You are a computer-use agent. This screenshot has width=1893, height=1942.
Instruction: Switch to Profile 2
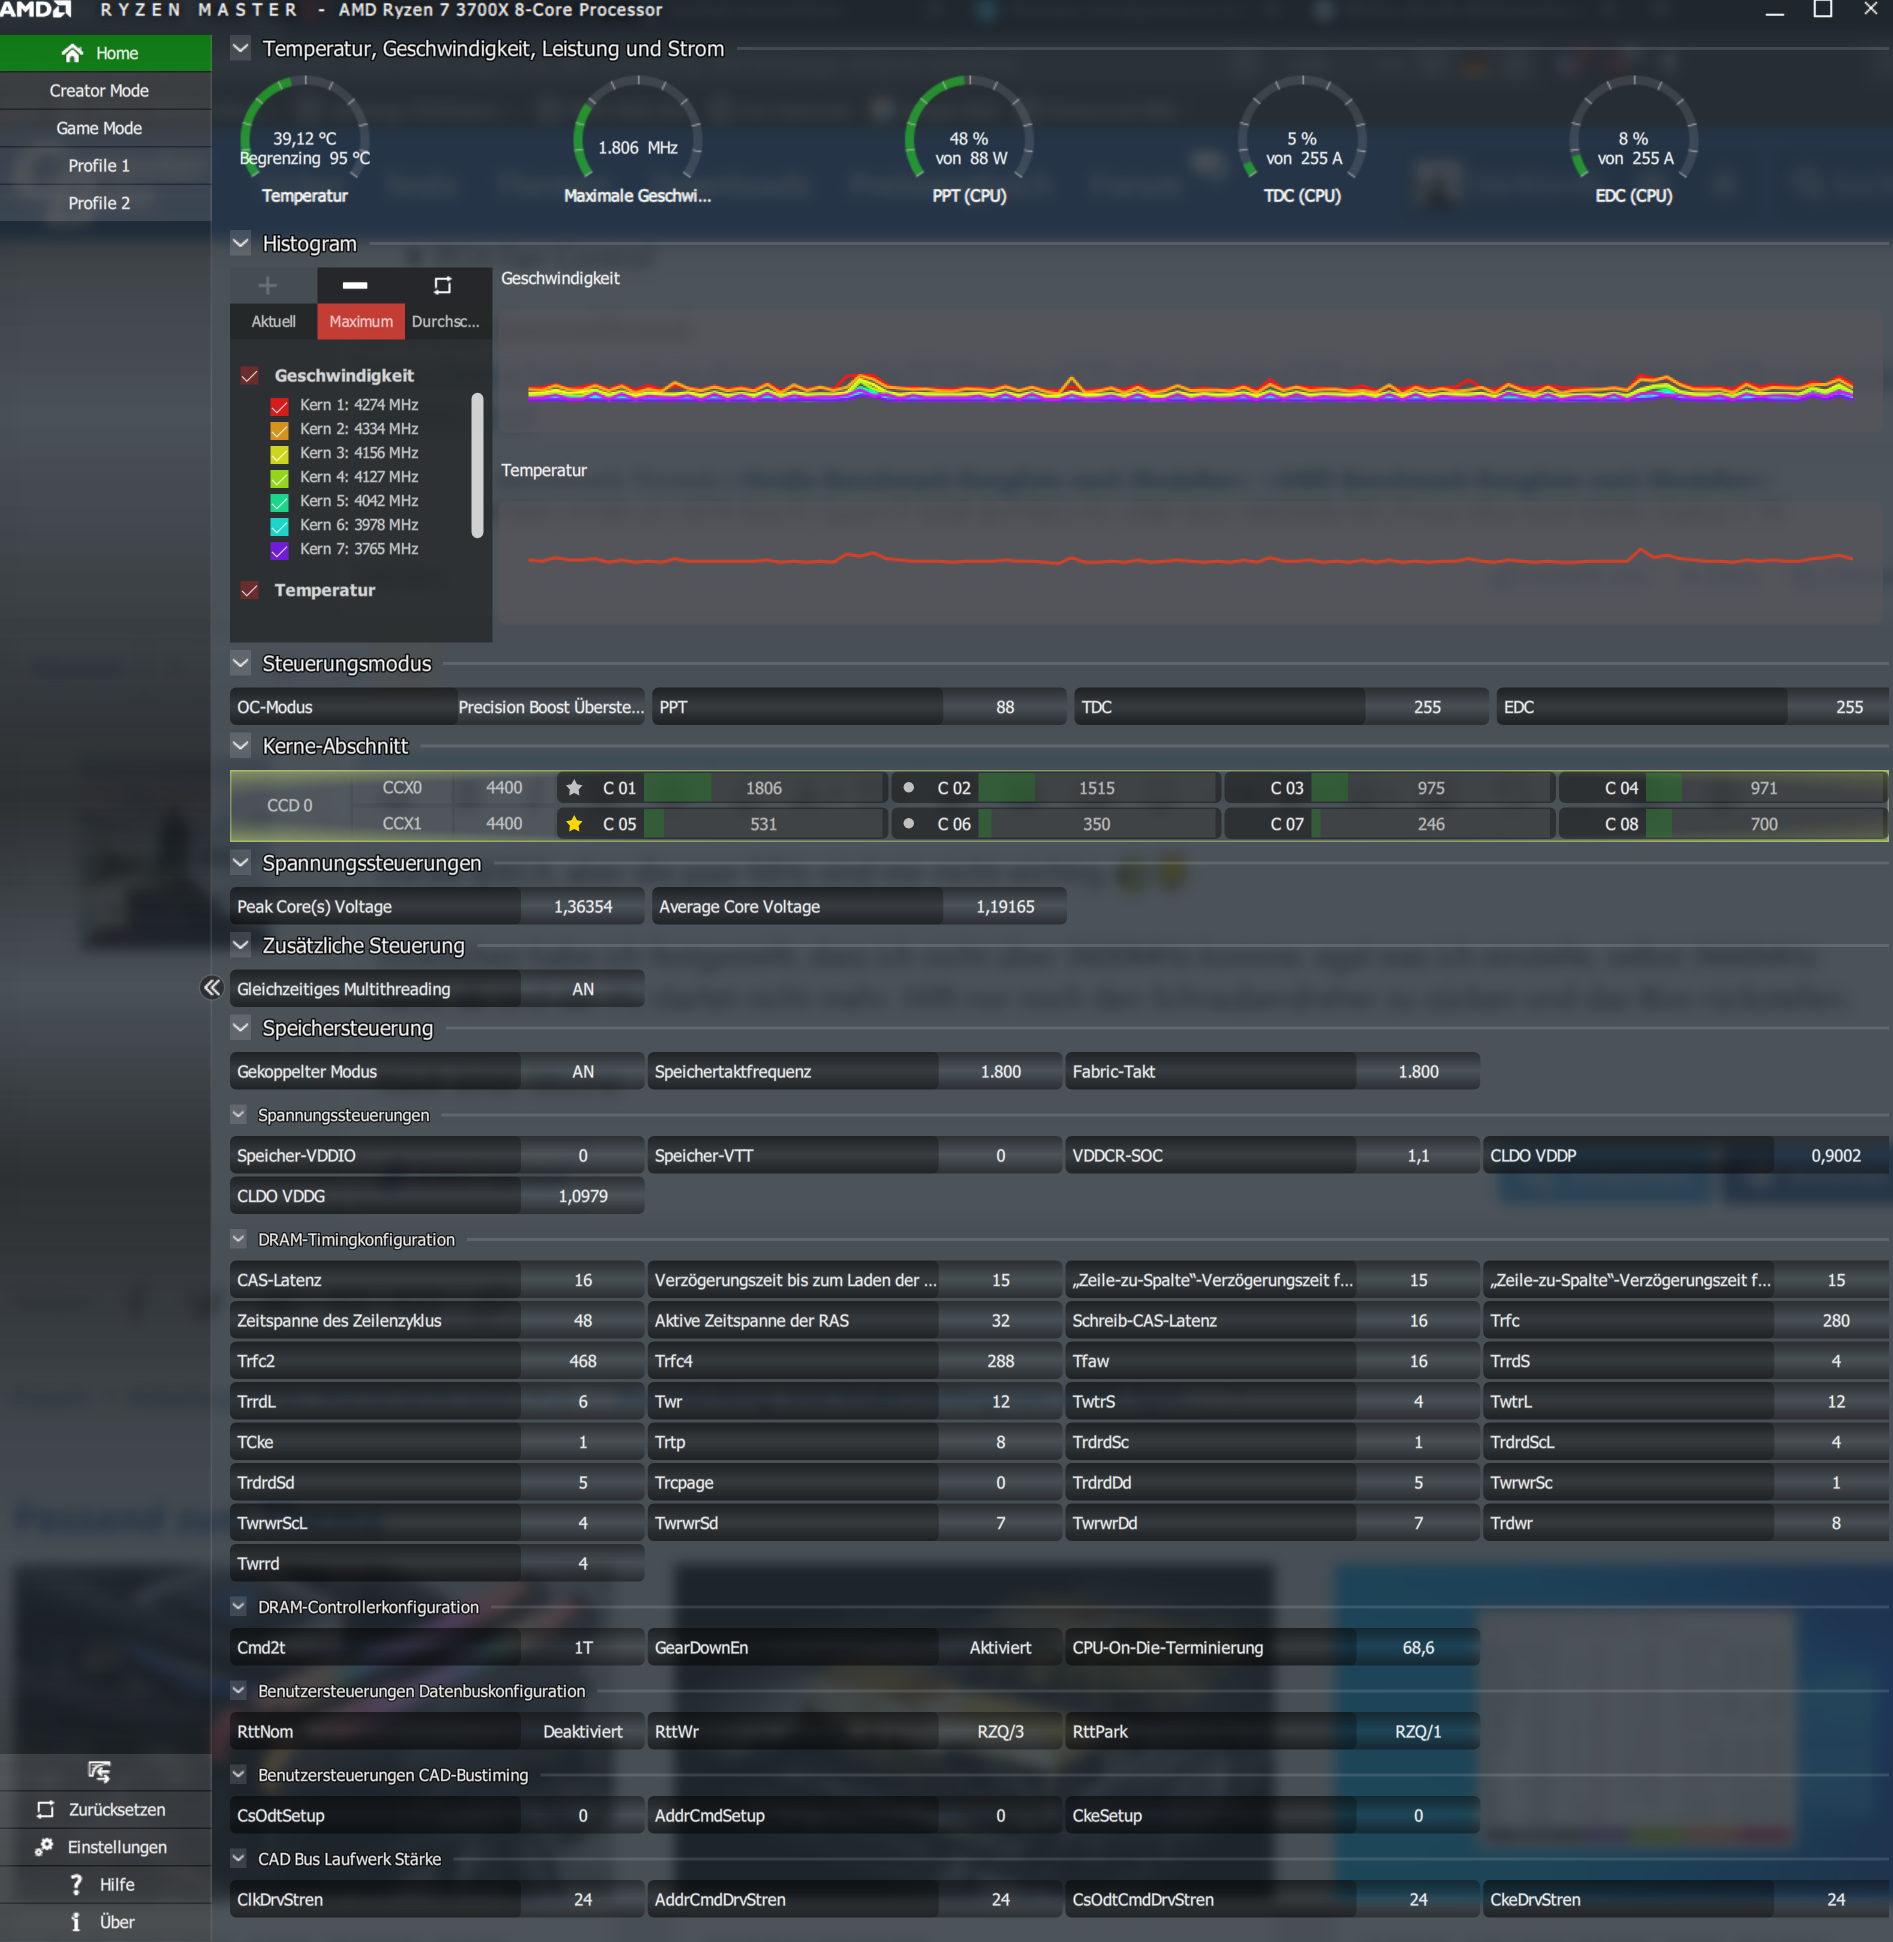click(x=105, y=203)
